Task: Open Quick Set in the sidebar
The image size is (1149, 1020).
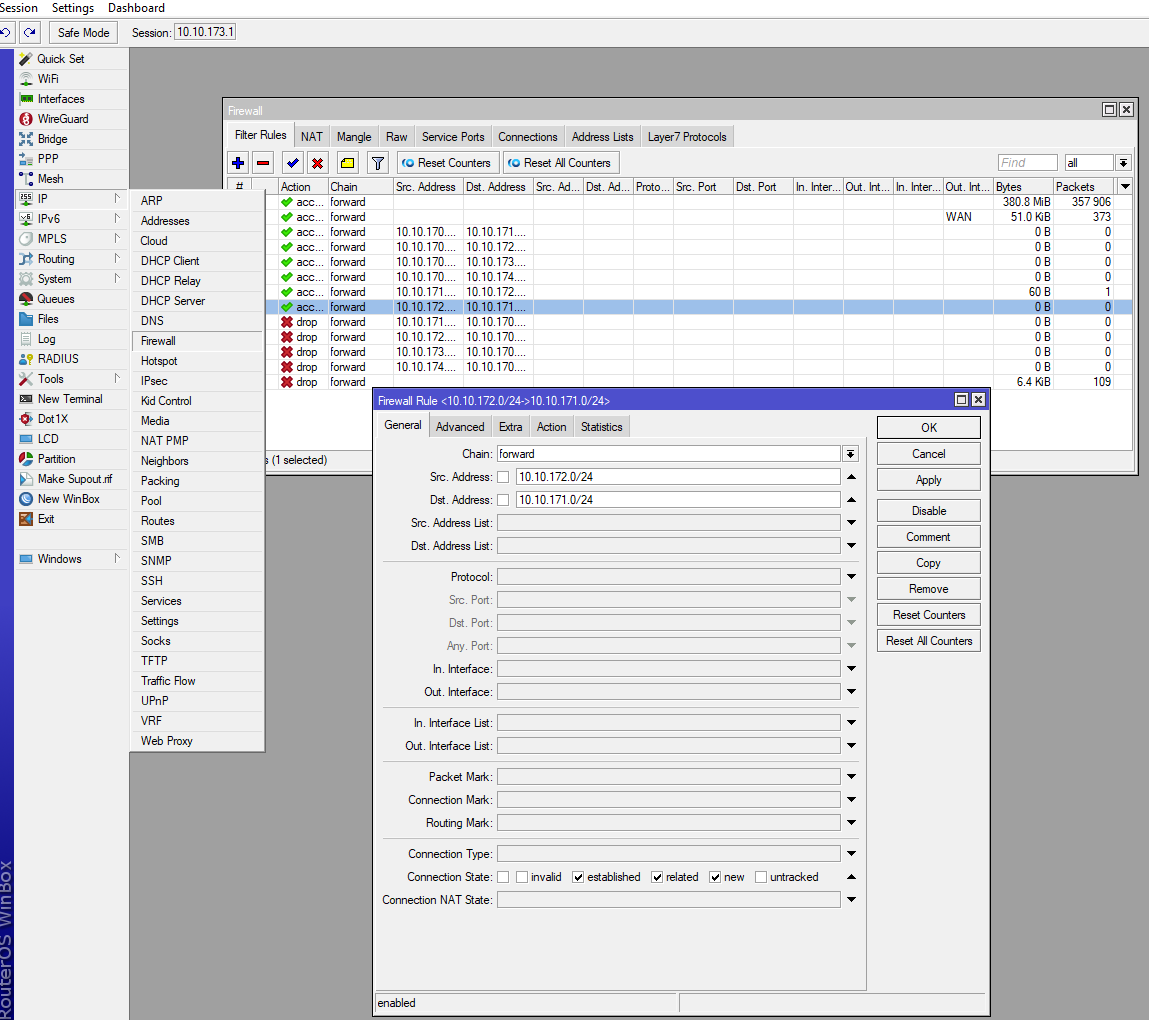Action: point(60,59)
